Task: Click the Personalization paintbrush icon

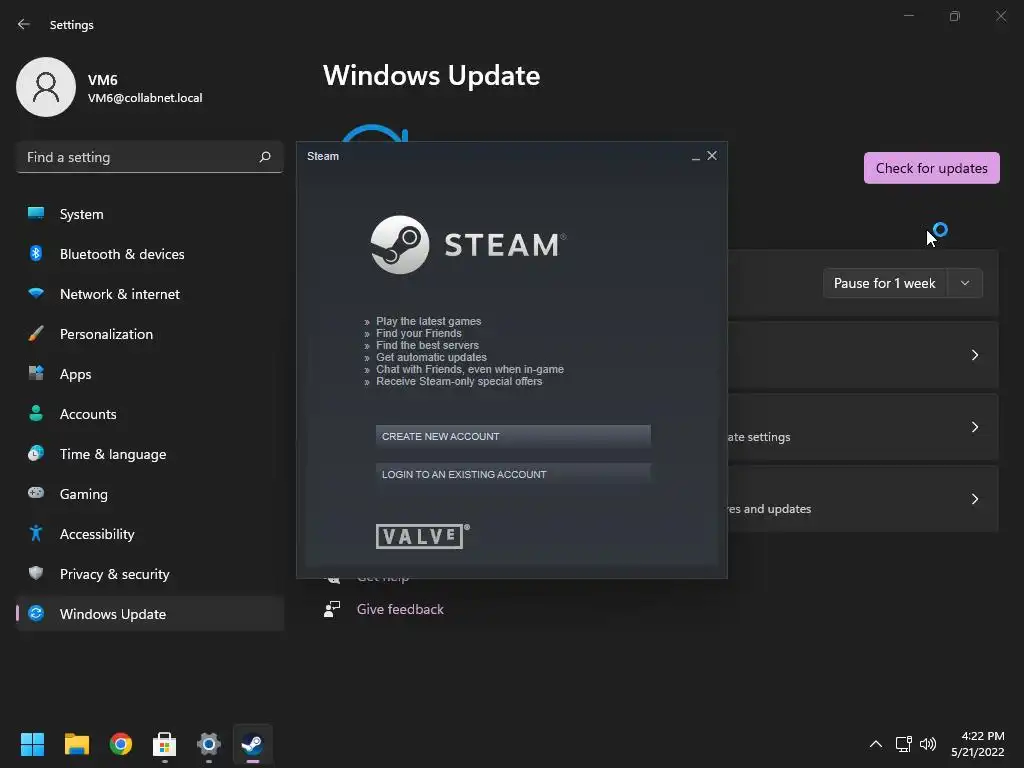Action: 36,334
